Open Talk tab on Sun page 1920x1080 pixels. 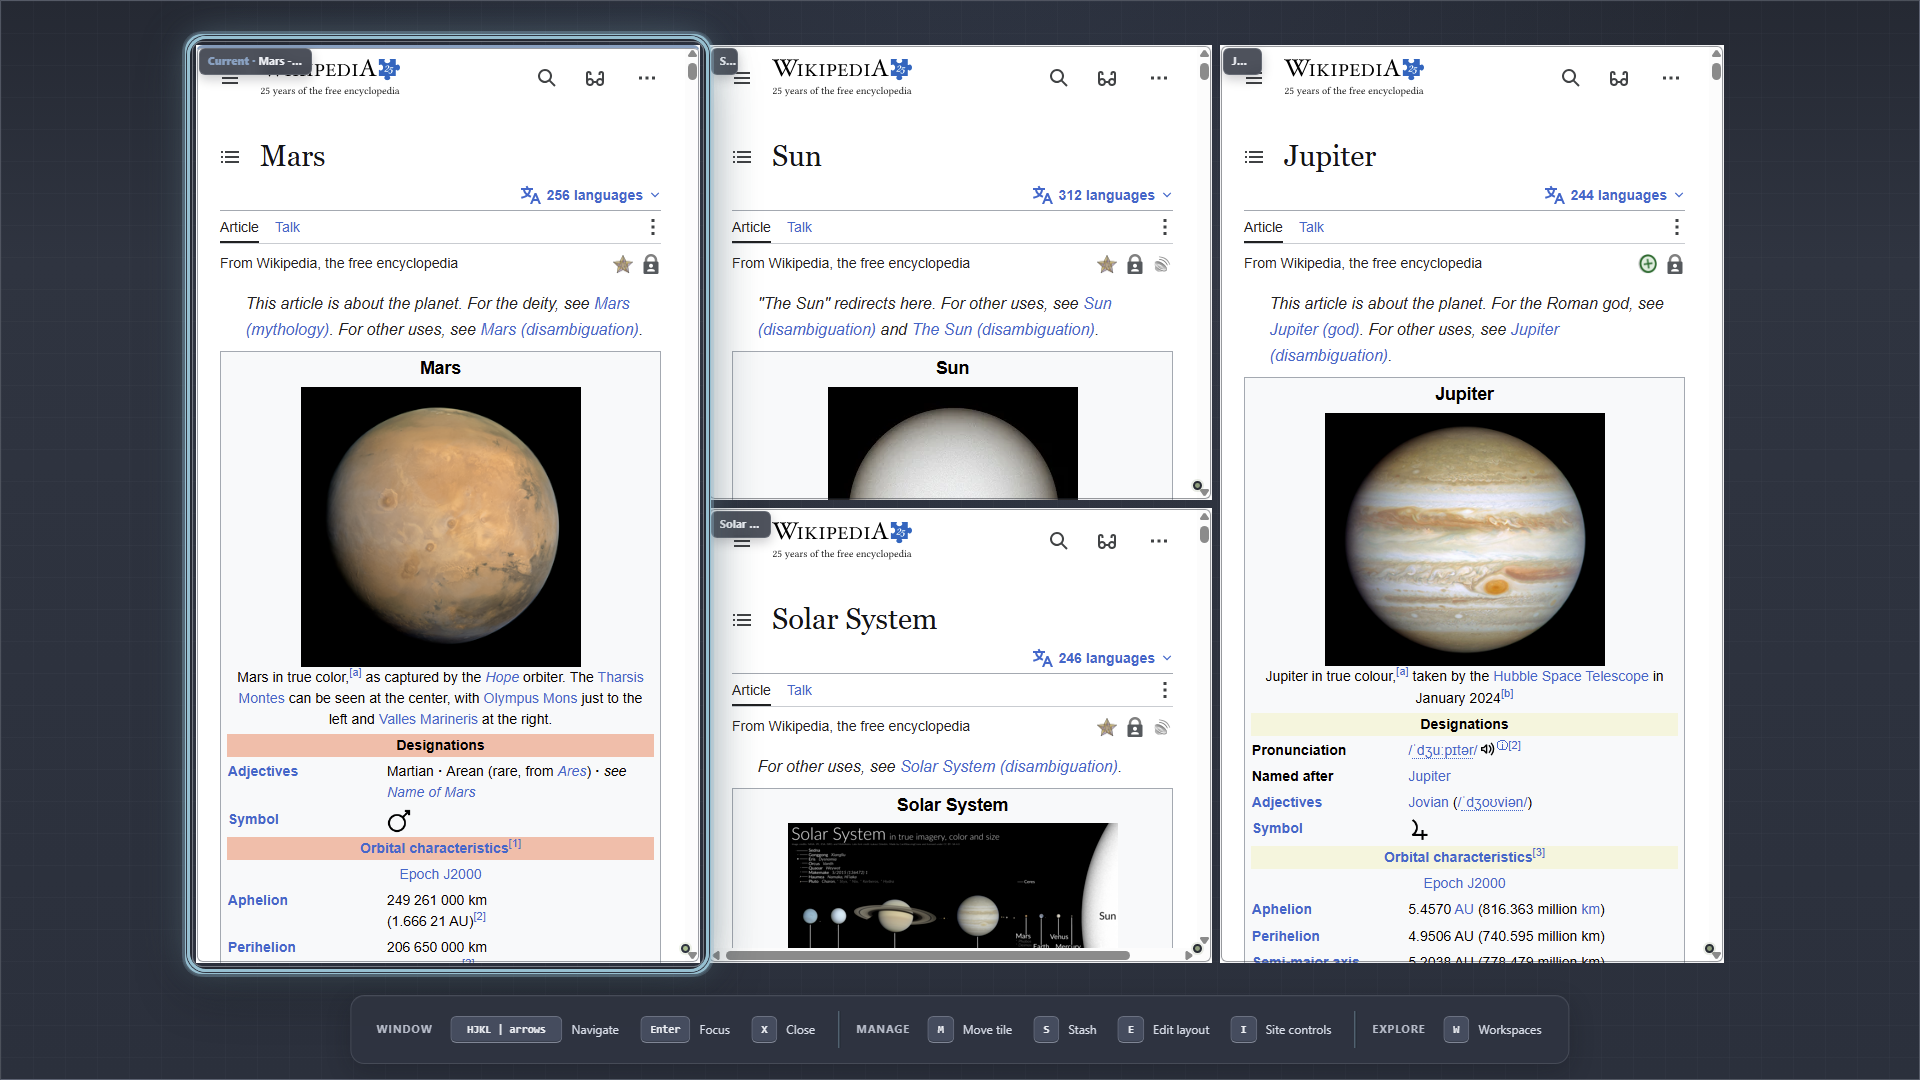coord(799,227)
